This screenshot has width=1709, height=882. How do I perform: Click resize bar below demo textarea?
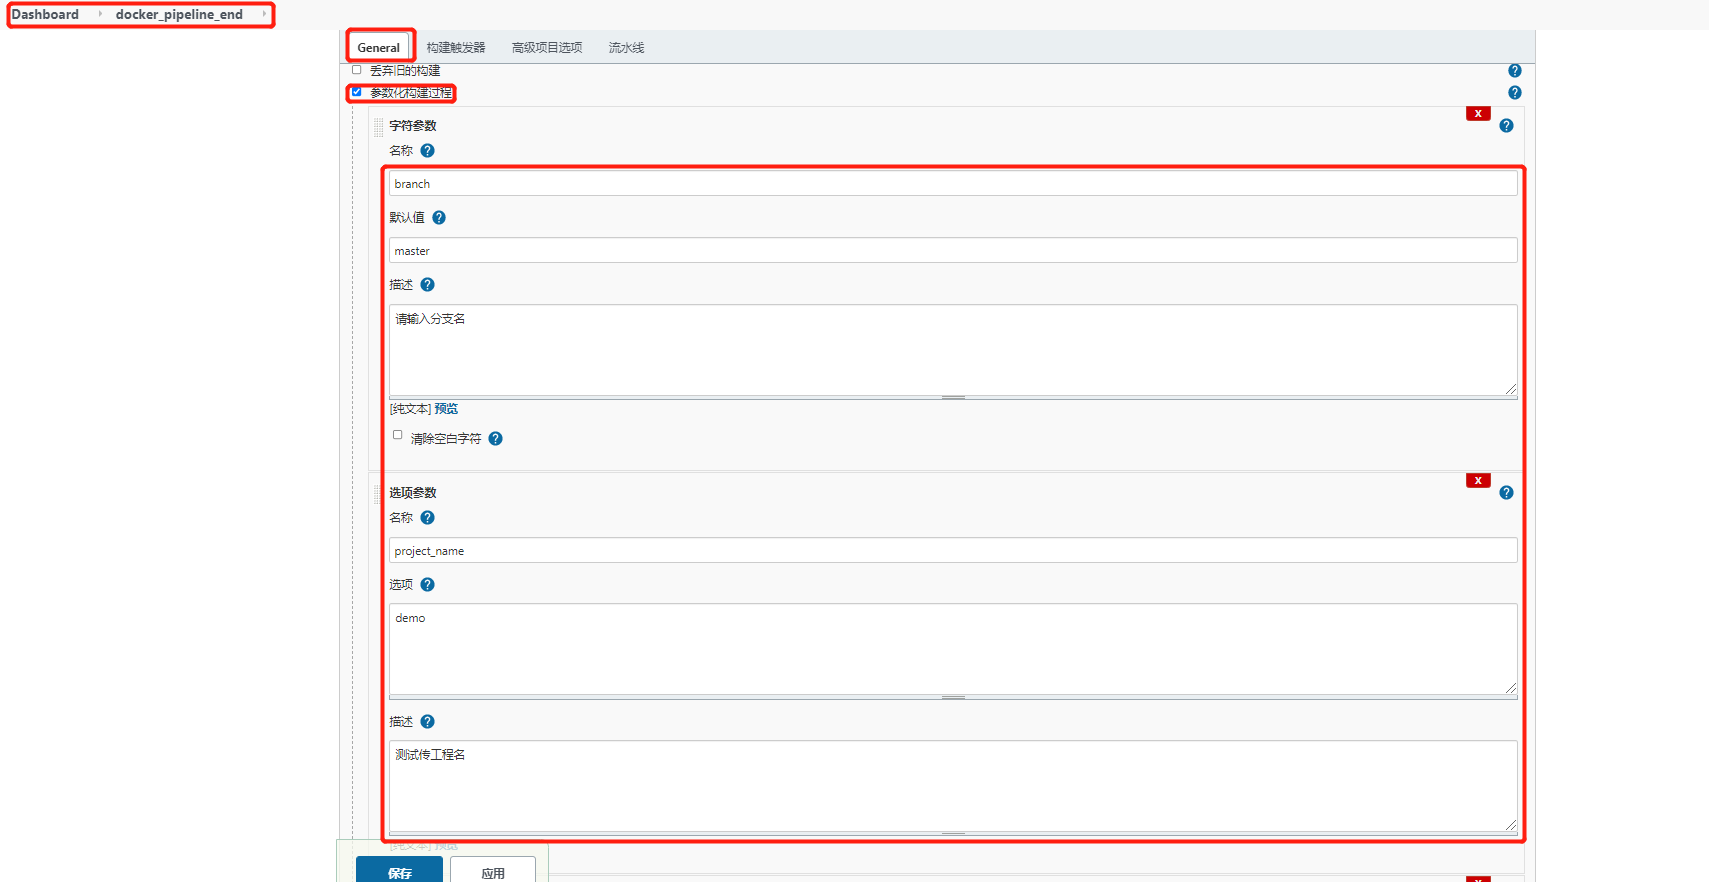tap(953, 698)
